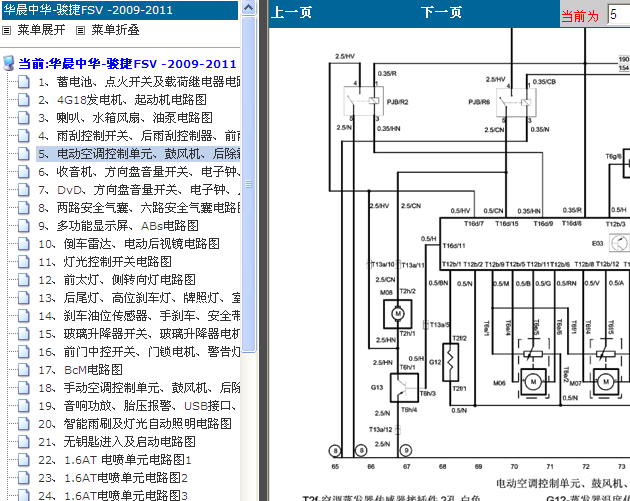Click page icon for item 6 收音机
This screenshot has width=630, height=501.
[x=24, y=172]
